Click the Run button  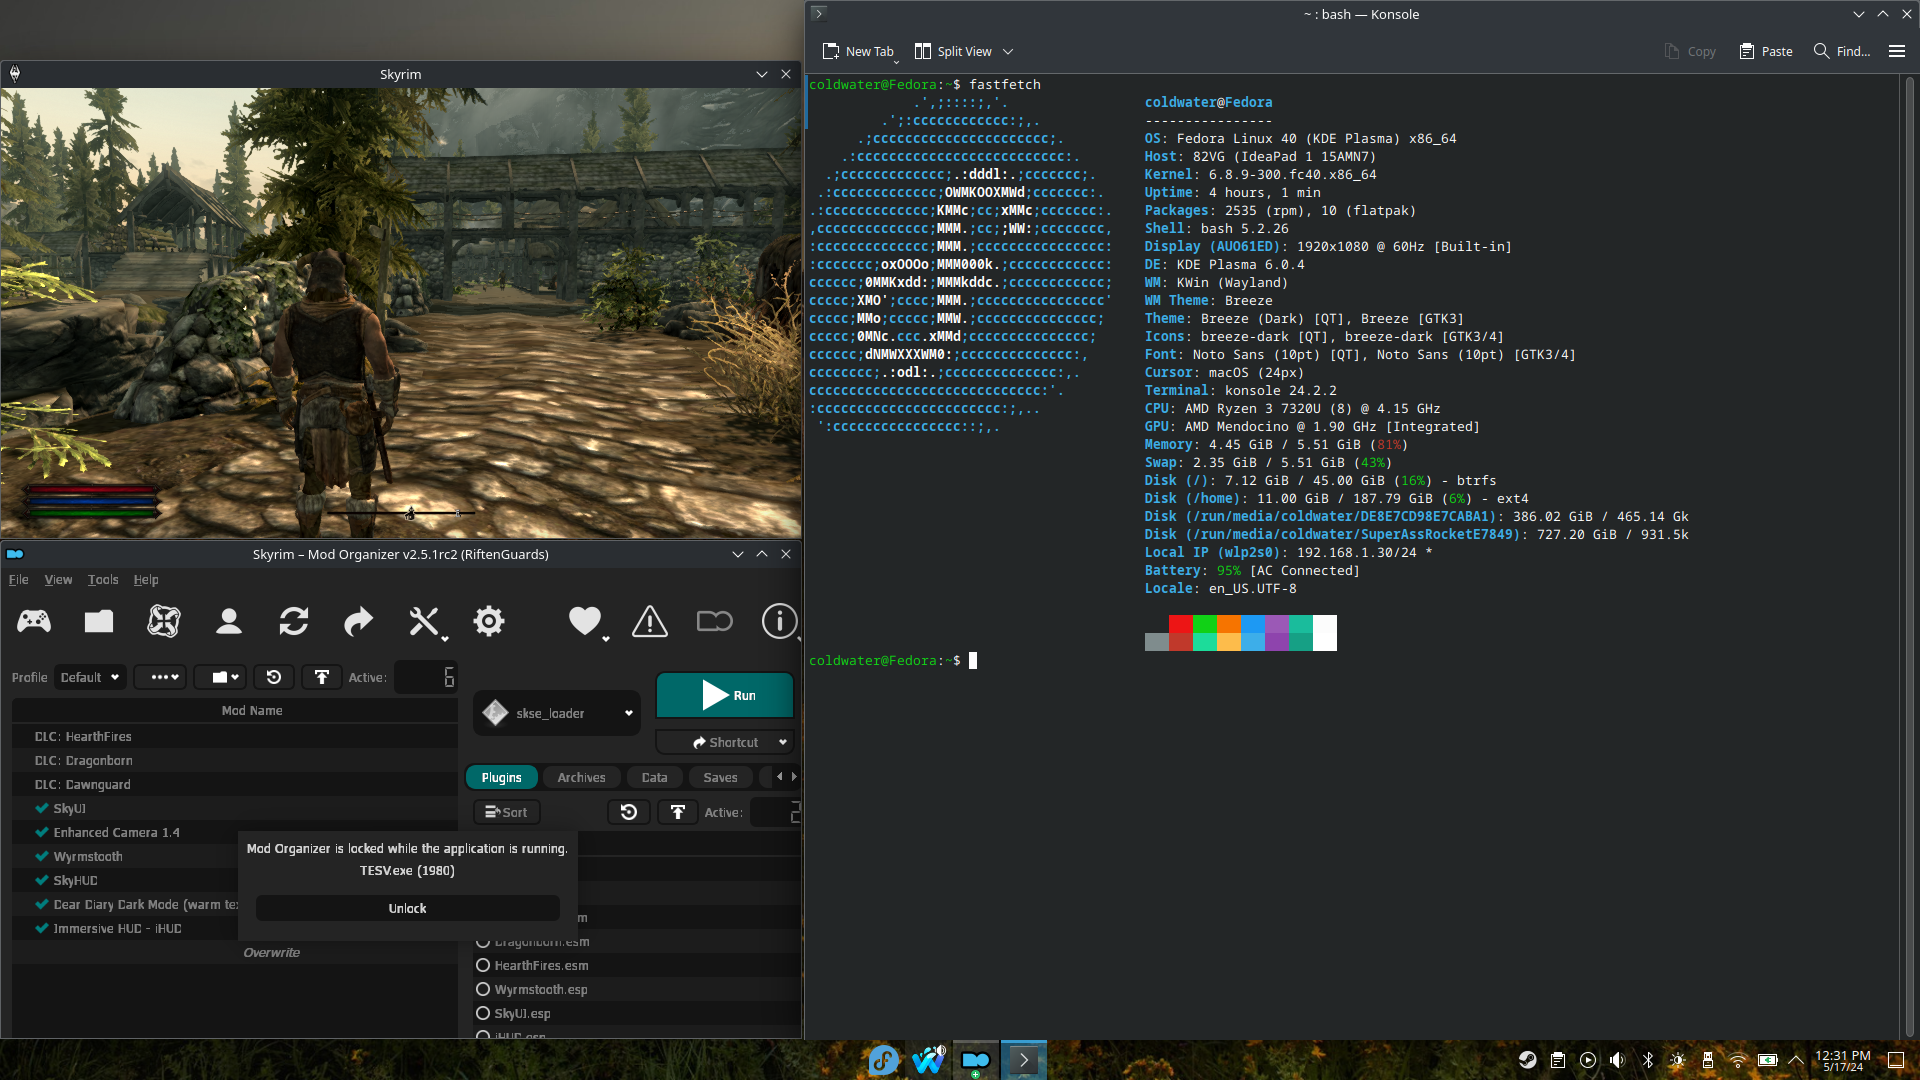(725, 695)
